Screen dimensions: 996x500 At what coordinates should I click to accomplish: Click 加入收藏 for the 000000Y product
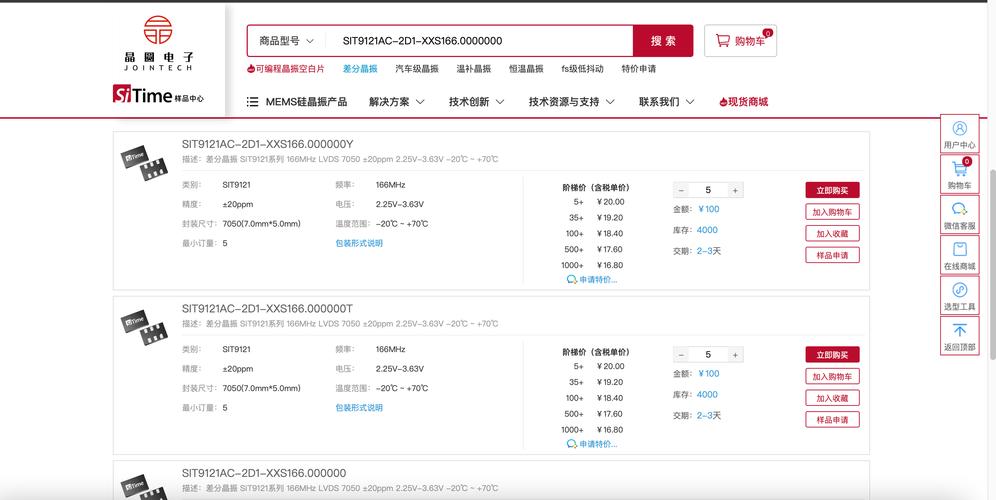click(832, 234)
